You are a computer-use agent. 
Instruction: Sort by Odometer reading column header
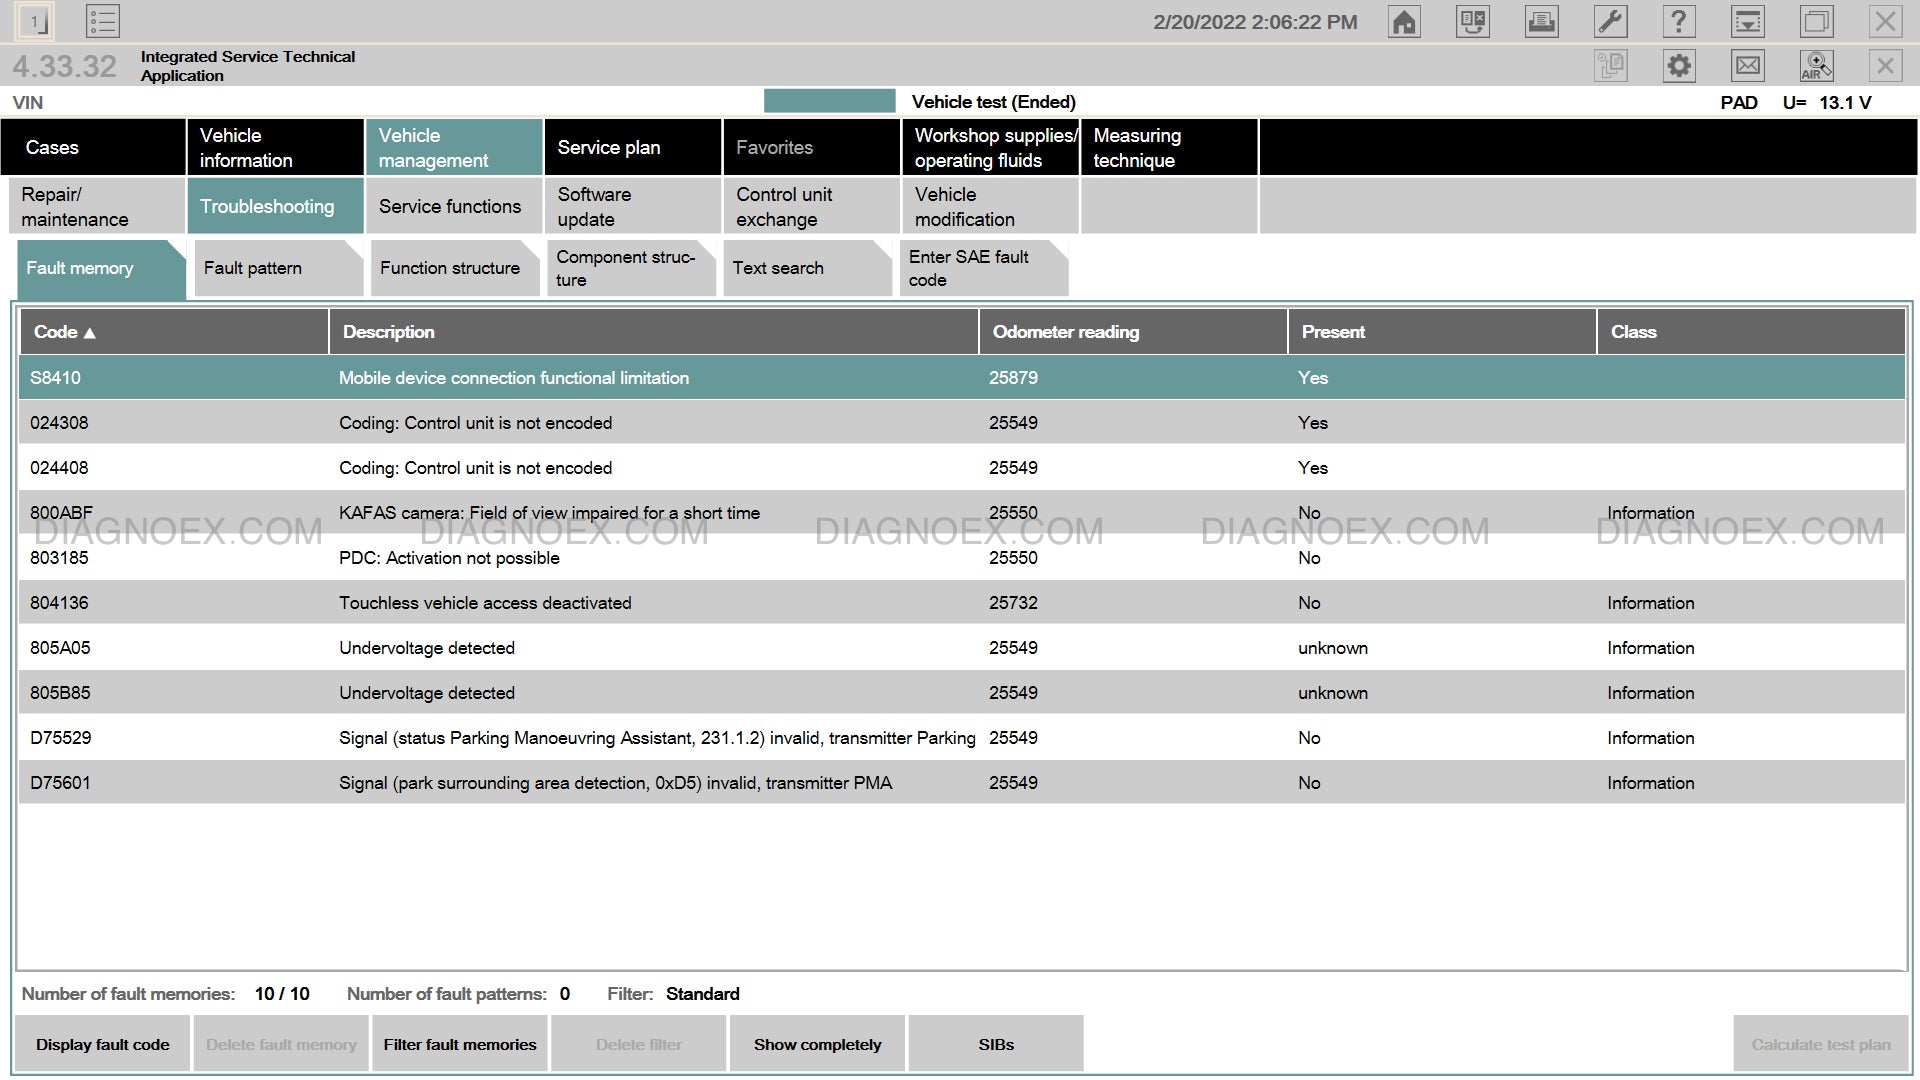point(1133,332)
